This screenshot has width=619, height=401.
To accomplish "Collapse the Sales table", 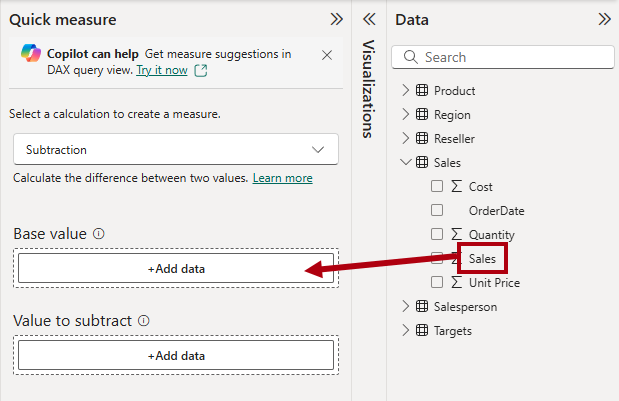I will click(x=405, y=162).
